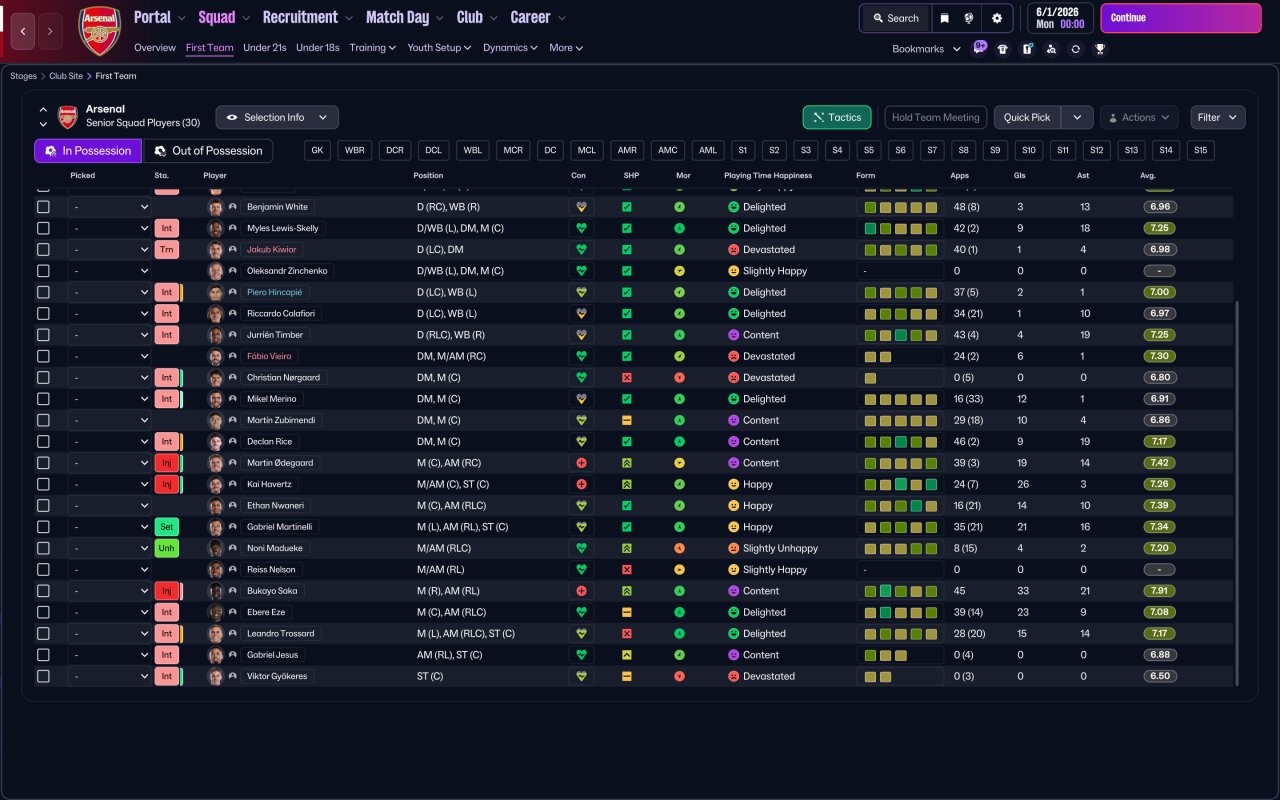The width and height of the screenshot is (1280, 800).
Task: Click the Trn status badge for Jakub Kiwior
Action: (167, 250)
